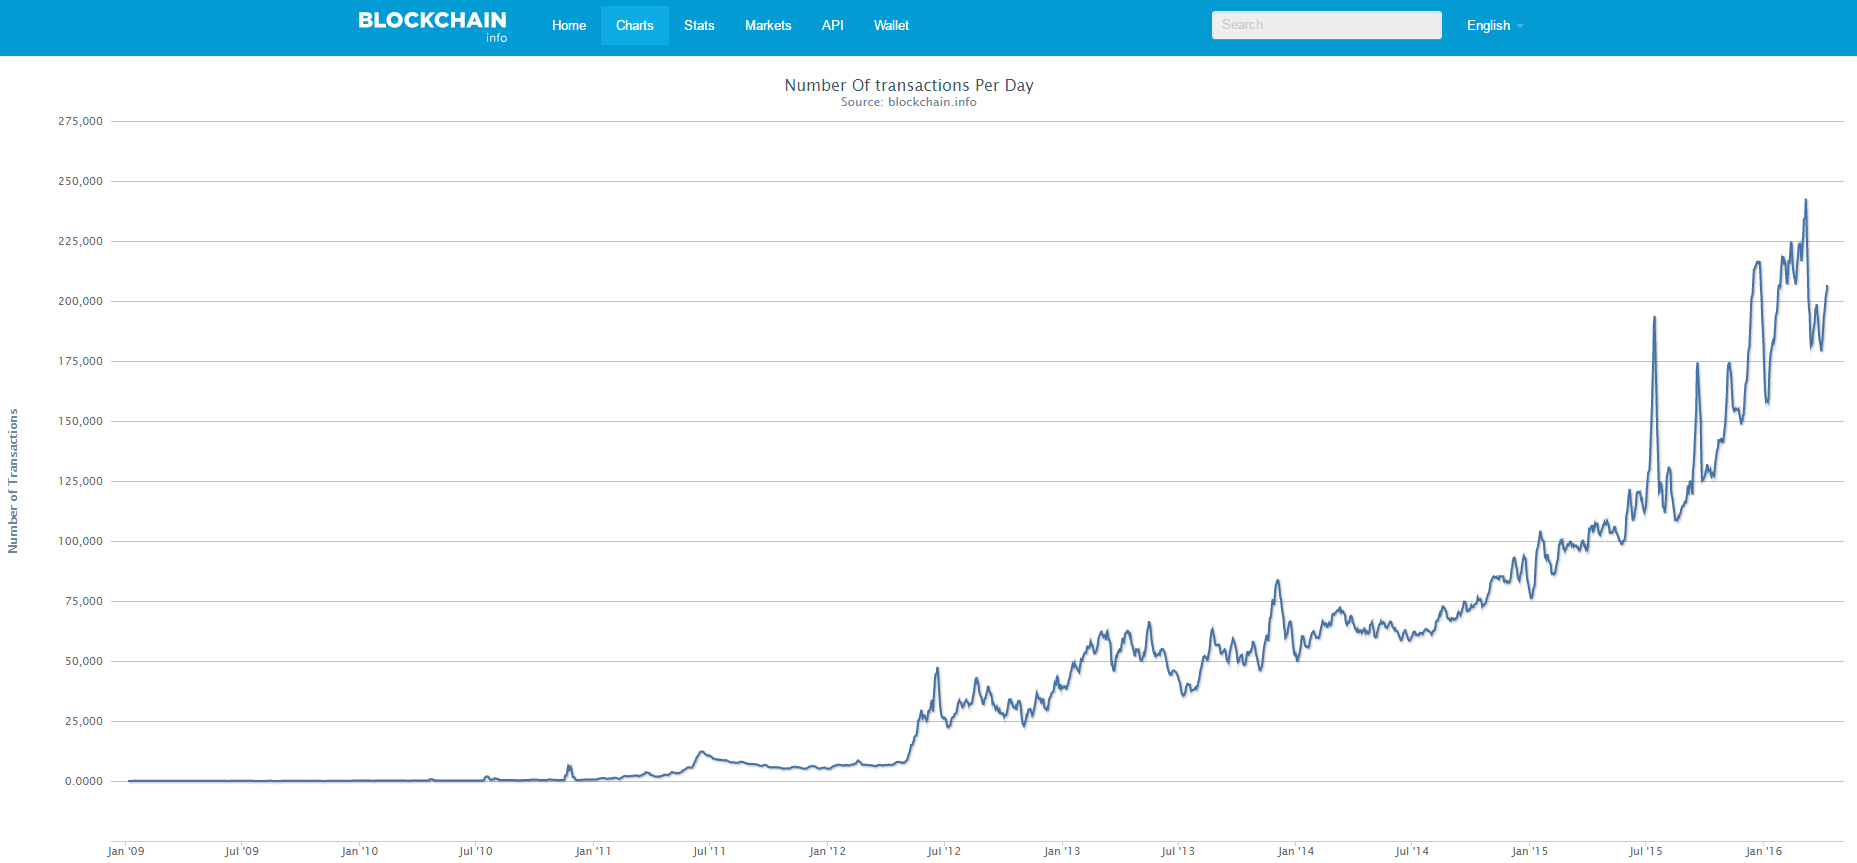Image resolution: width=1857 pixels, height=863 pixels.
Task: Click the Jan '09 x-axis label
Action: tap(126, 851)
